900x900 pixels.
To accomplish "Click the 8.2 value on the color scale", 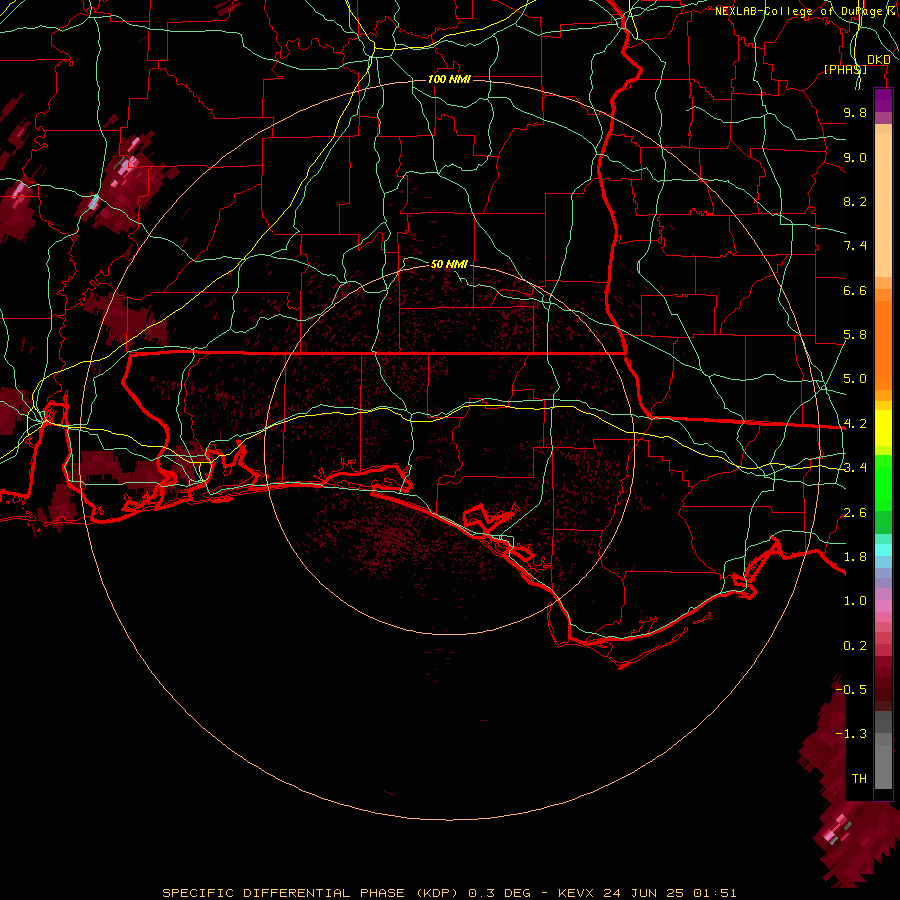I will [x=855, y=201].
